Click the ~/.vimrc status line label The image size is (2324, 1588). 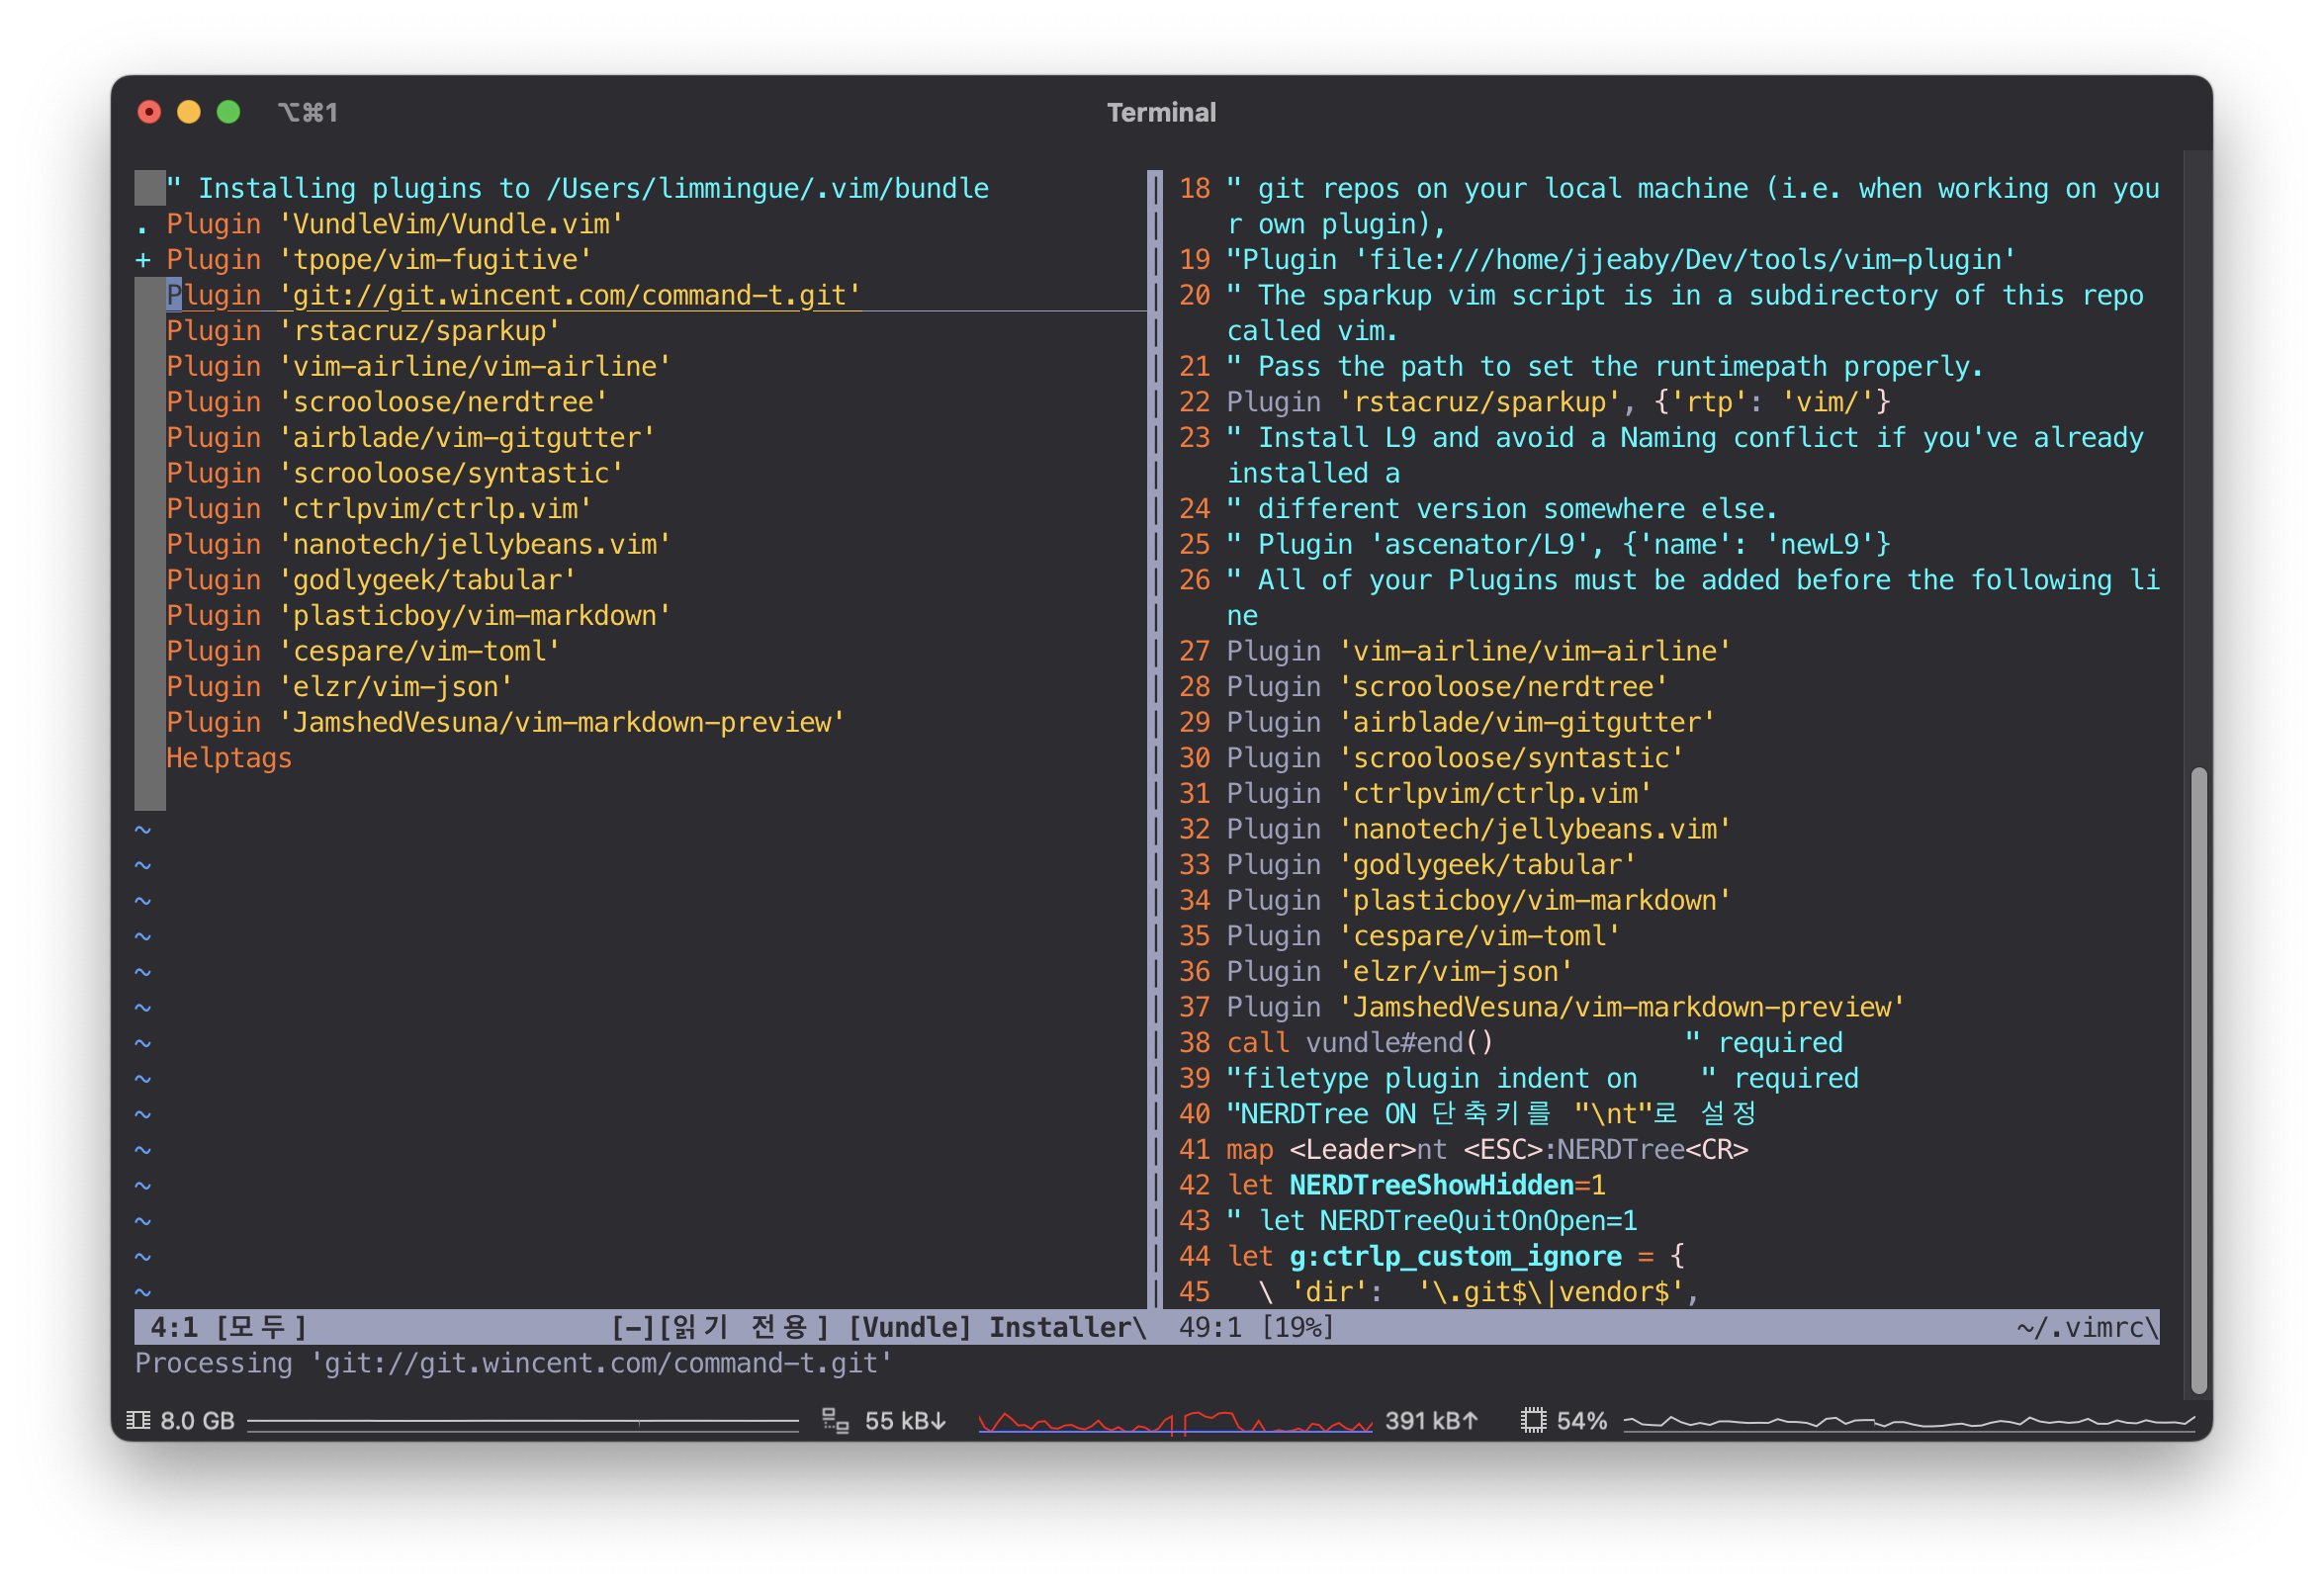click(x=2084, y=1327)
